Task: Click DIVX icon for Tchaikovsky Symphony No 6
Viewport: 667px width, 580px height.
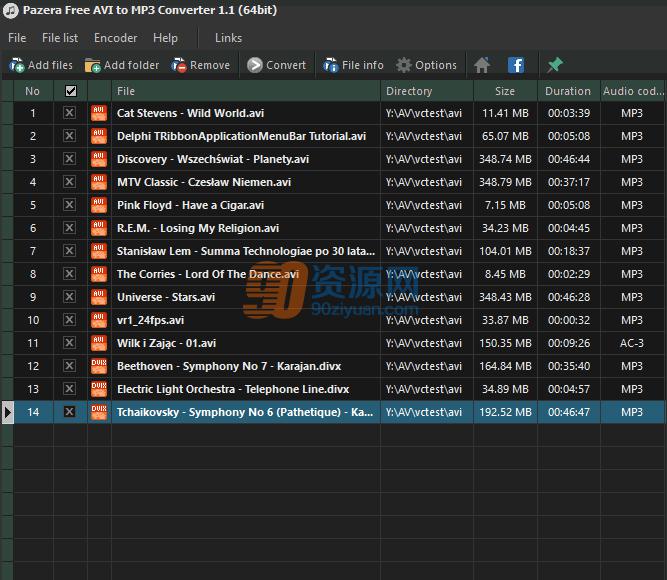Action: 99,412
